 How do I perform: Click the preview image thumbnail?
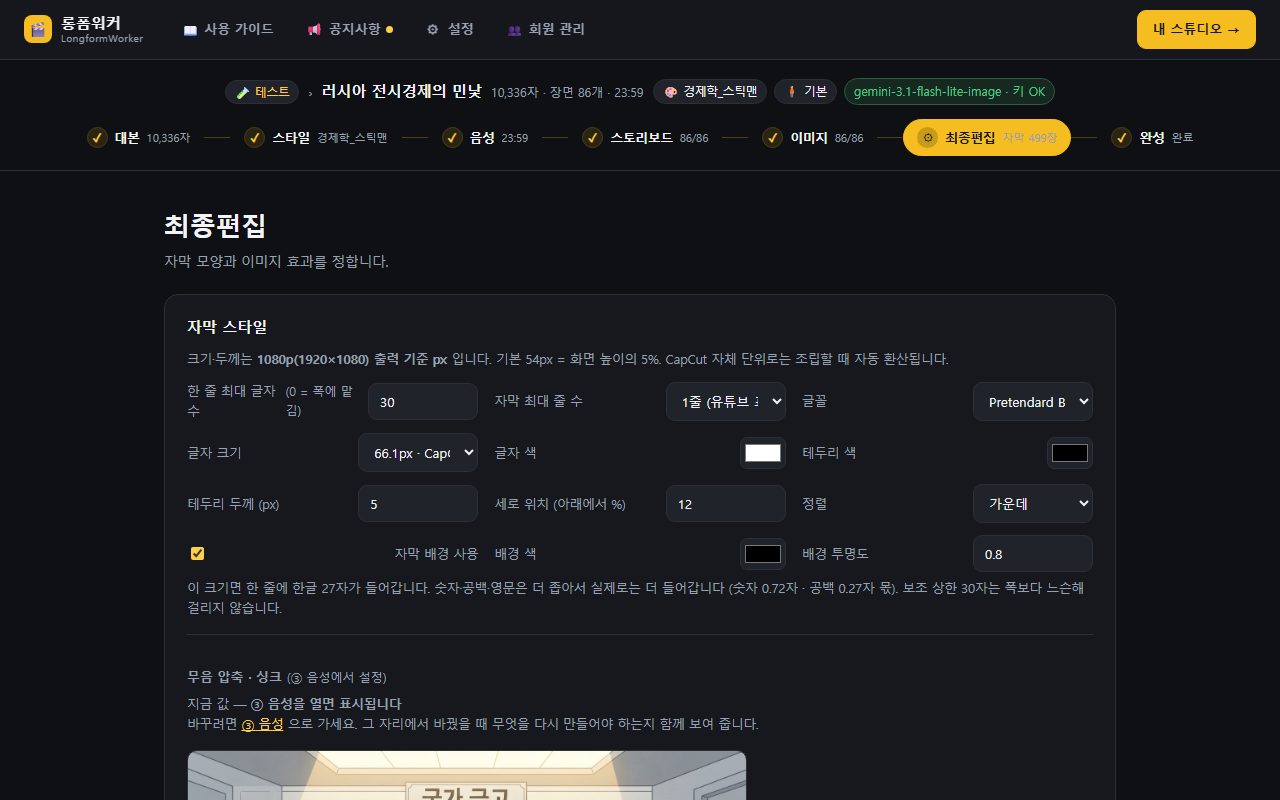(x=467, y=775)
